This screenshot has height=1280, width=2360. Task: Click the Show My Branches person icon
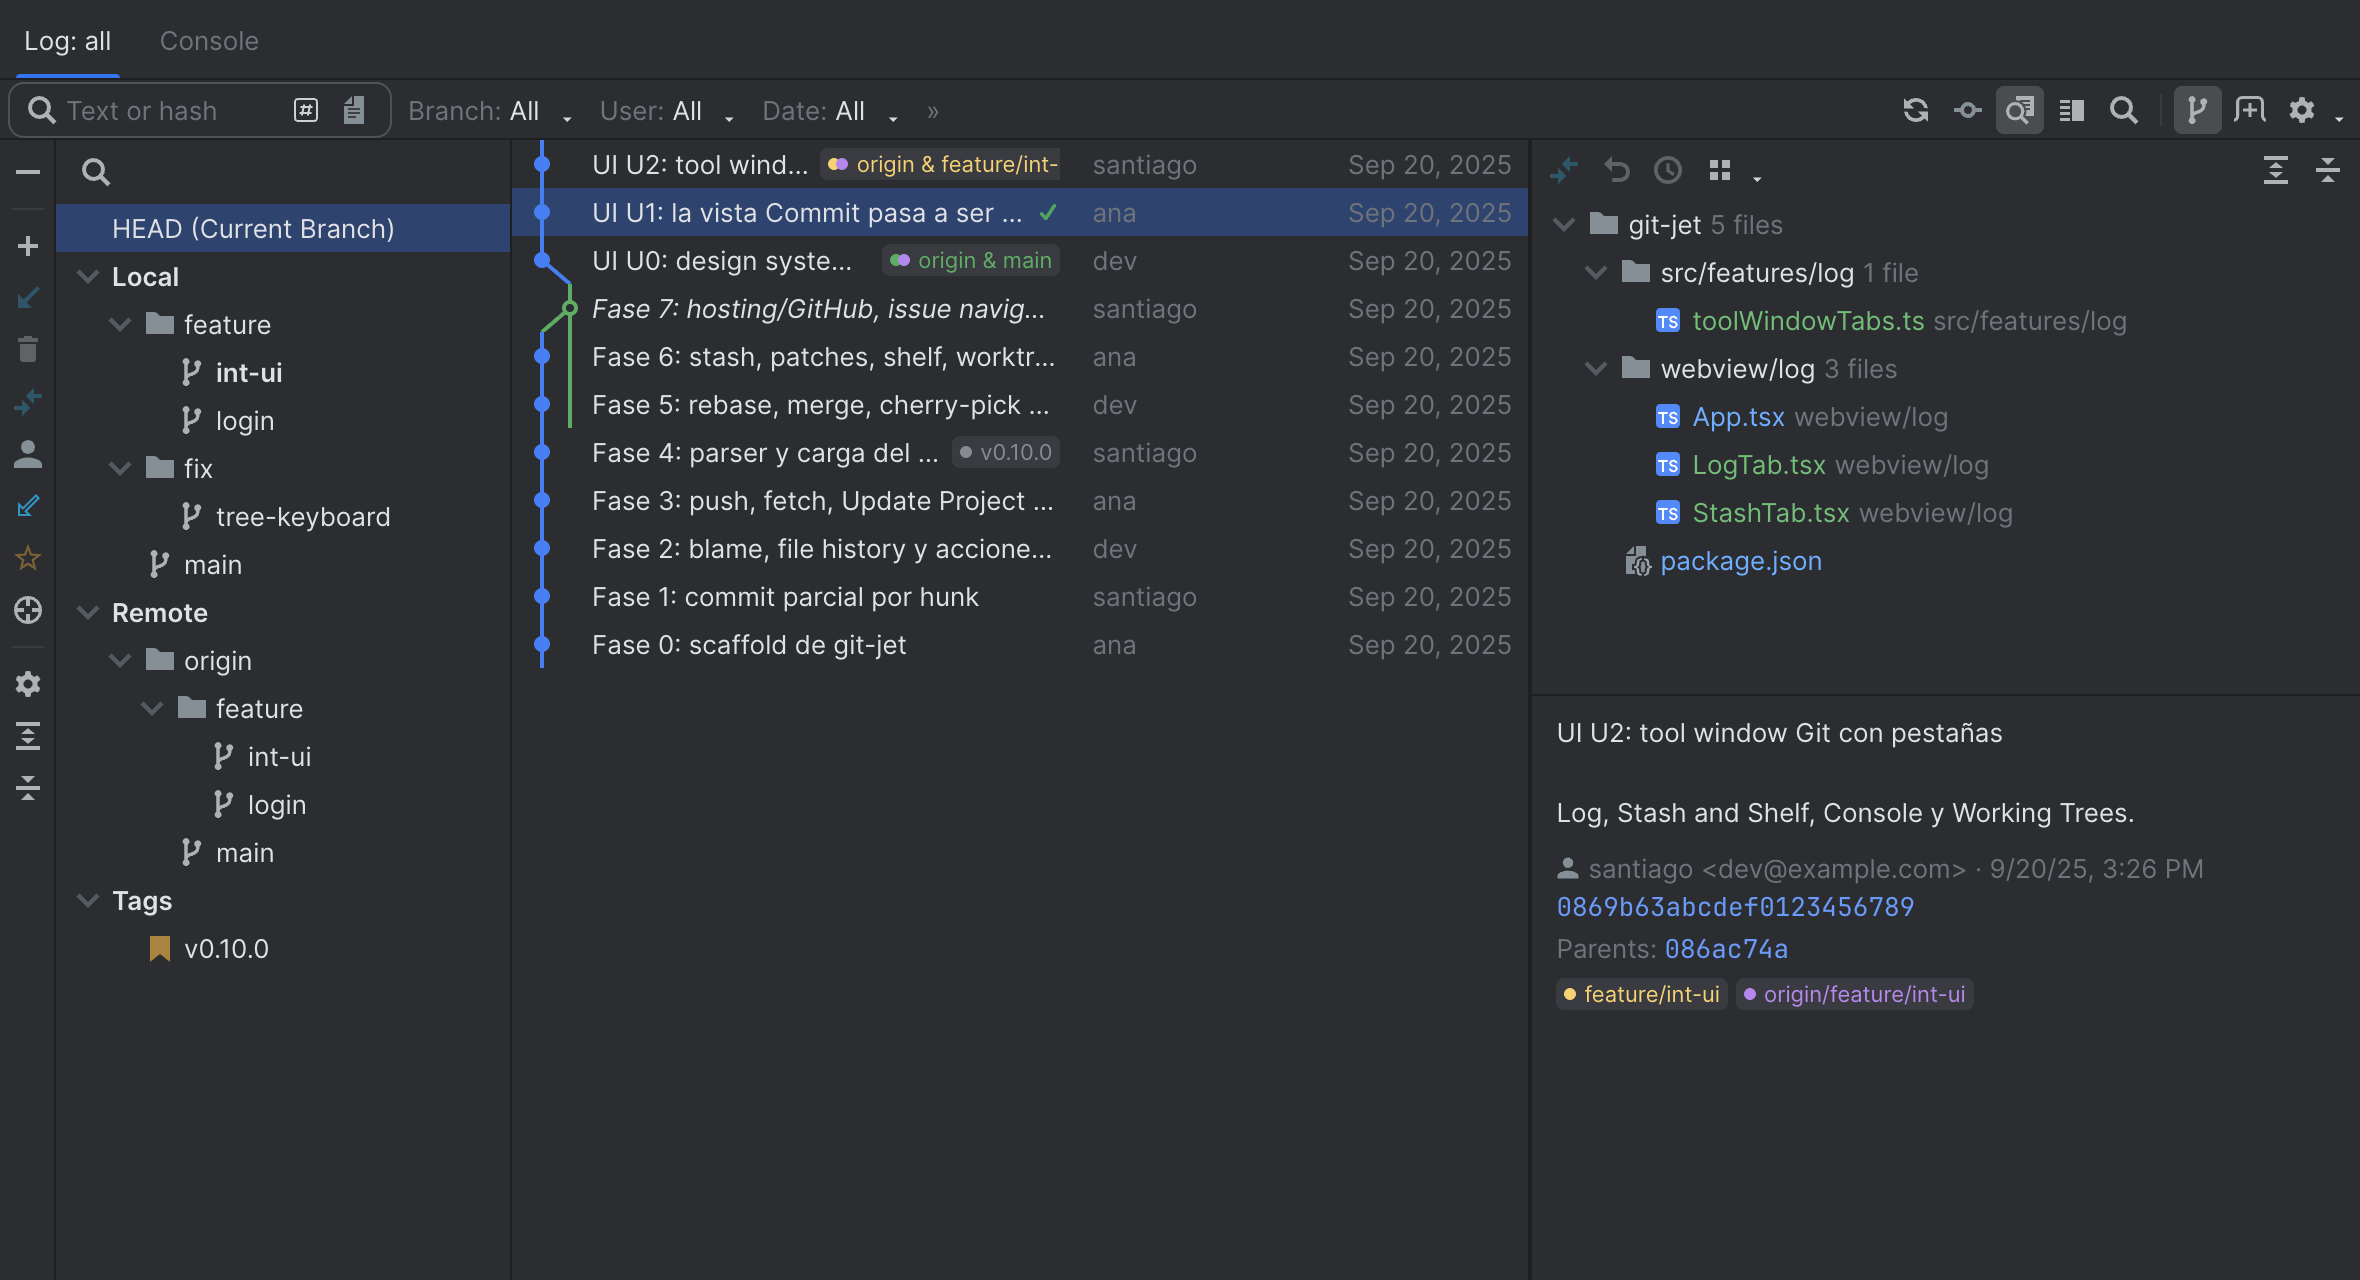tap(28, 454)
